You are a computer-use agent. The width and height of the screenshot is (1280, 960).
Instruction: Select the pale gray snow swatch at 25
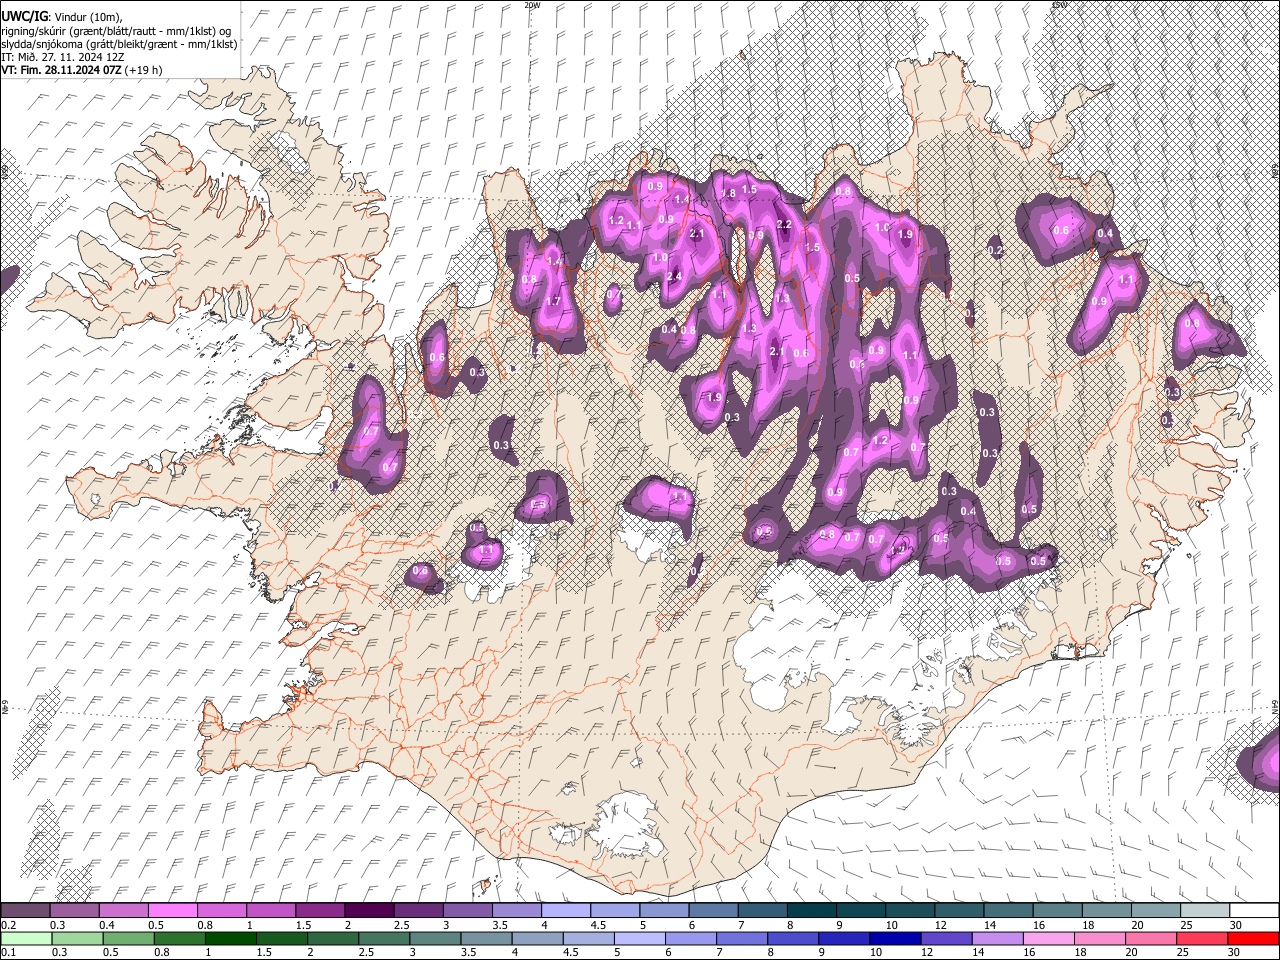coord(1205,911)
